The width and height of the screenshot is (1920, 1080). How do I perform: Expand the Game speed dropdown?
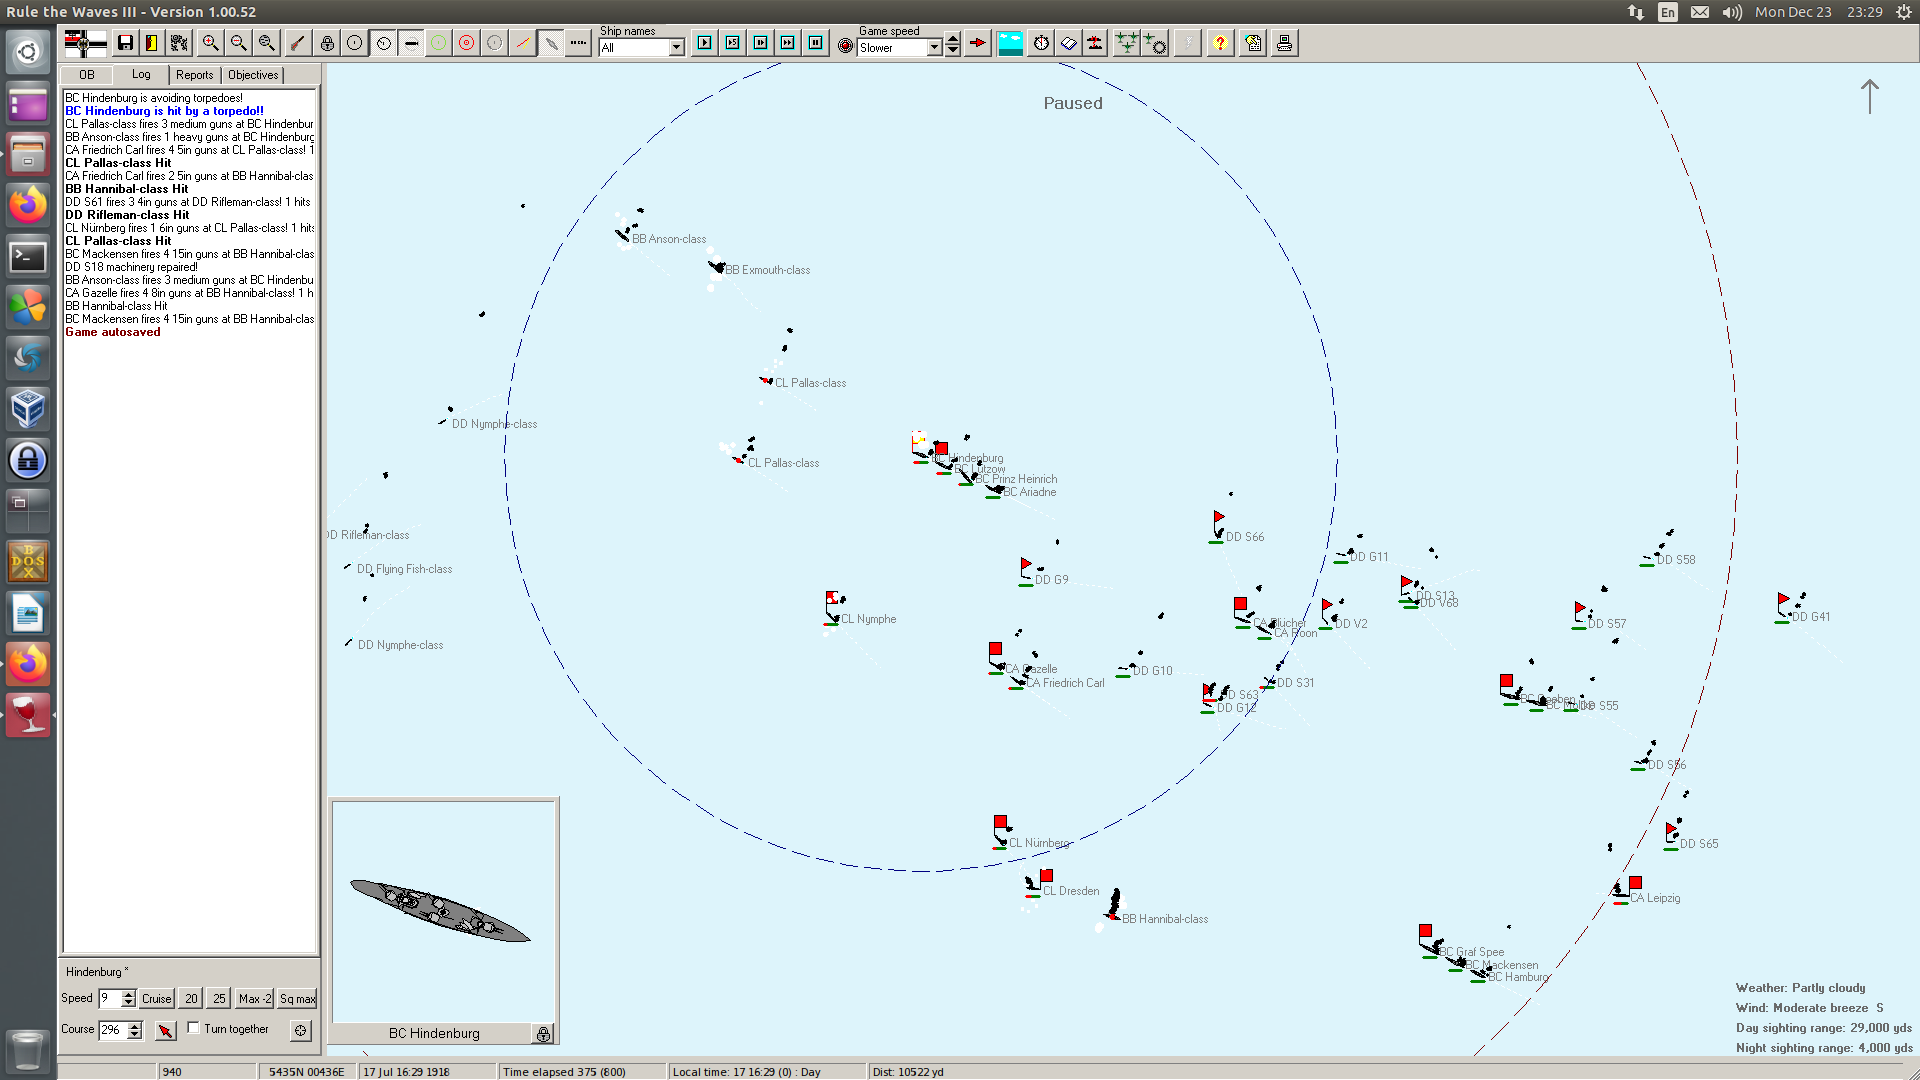click(934, 47)
